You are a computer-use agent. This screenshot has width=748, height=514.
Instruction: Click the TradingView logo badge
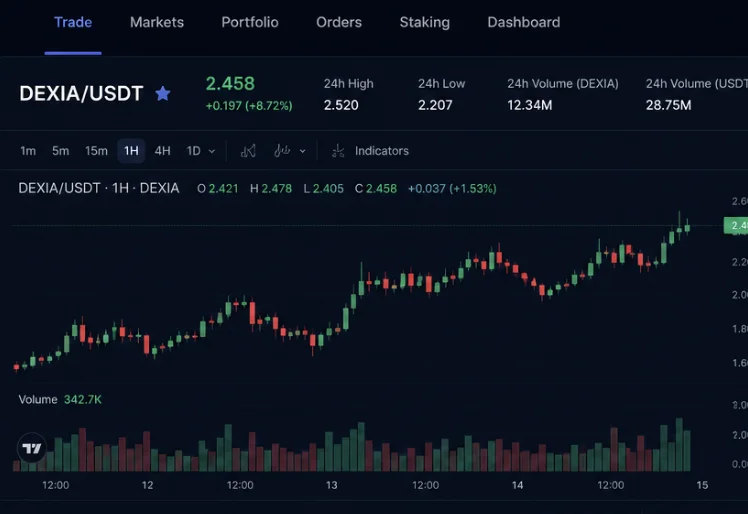point(32,448)
